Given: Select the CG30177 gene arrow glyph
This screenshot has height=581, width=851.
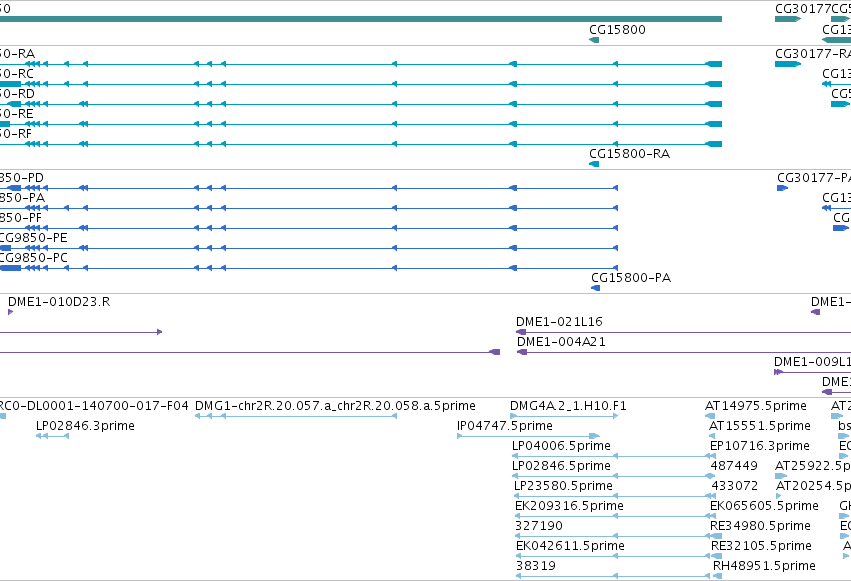Looking at the screenshot, I should 788,19.
